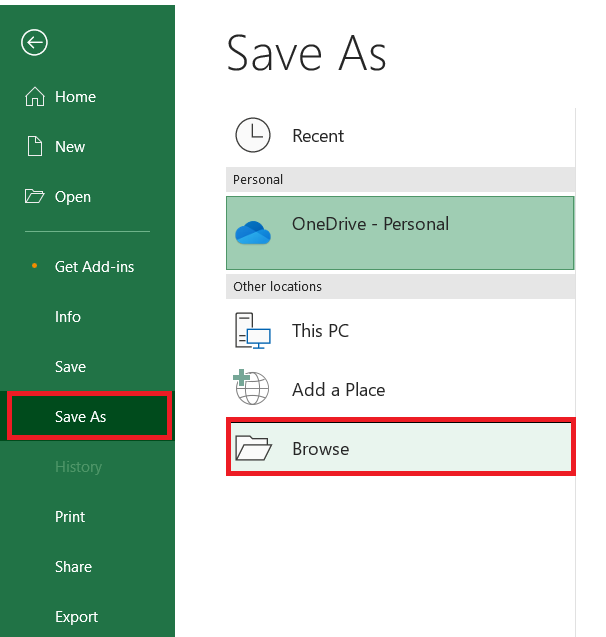Click the OneDrive cloud icon
Image resolution: width=606 pixels, height=637 pixels.
coord(253,233)
